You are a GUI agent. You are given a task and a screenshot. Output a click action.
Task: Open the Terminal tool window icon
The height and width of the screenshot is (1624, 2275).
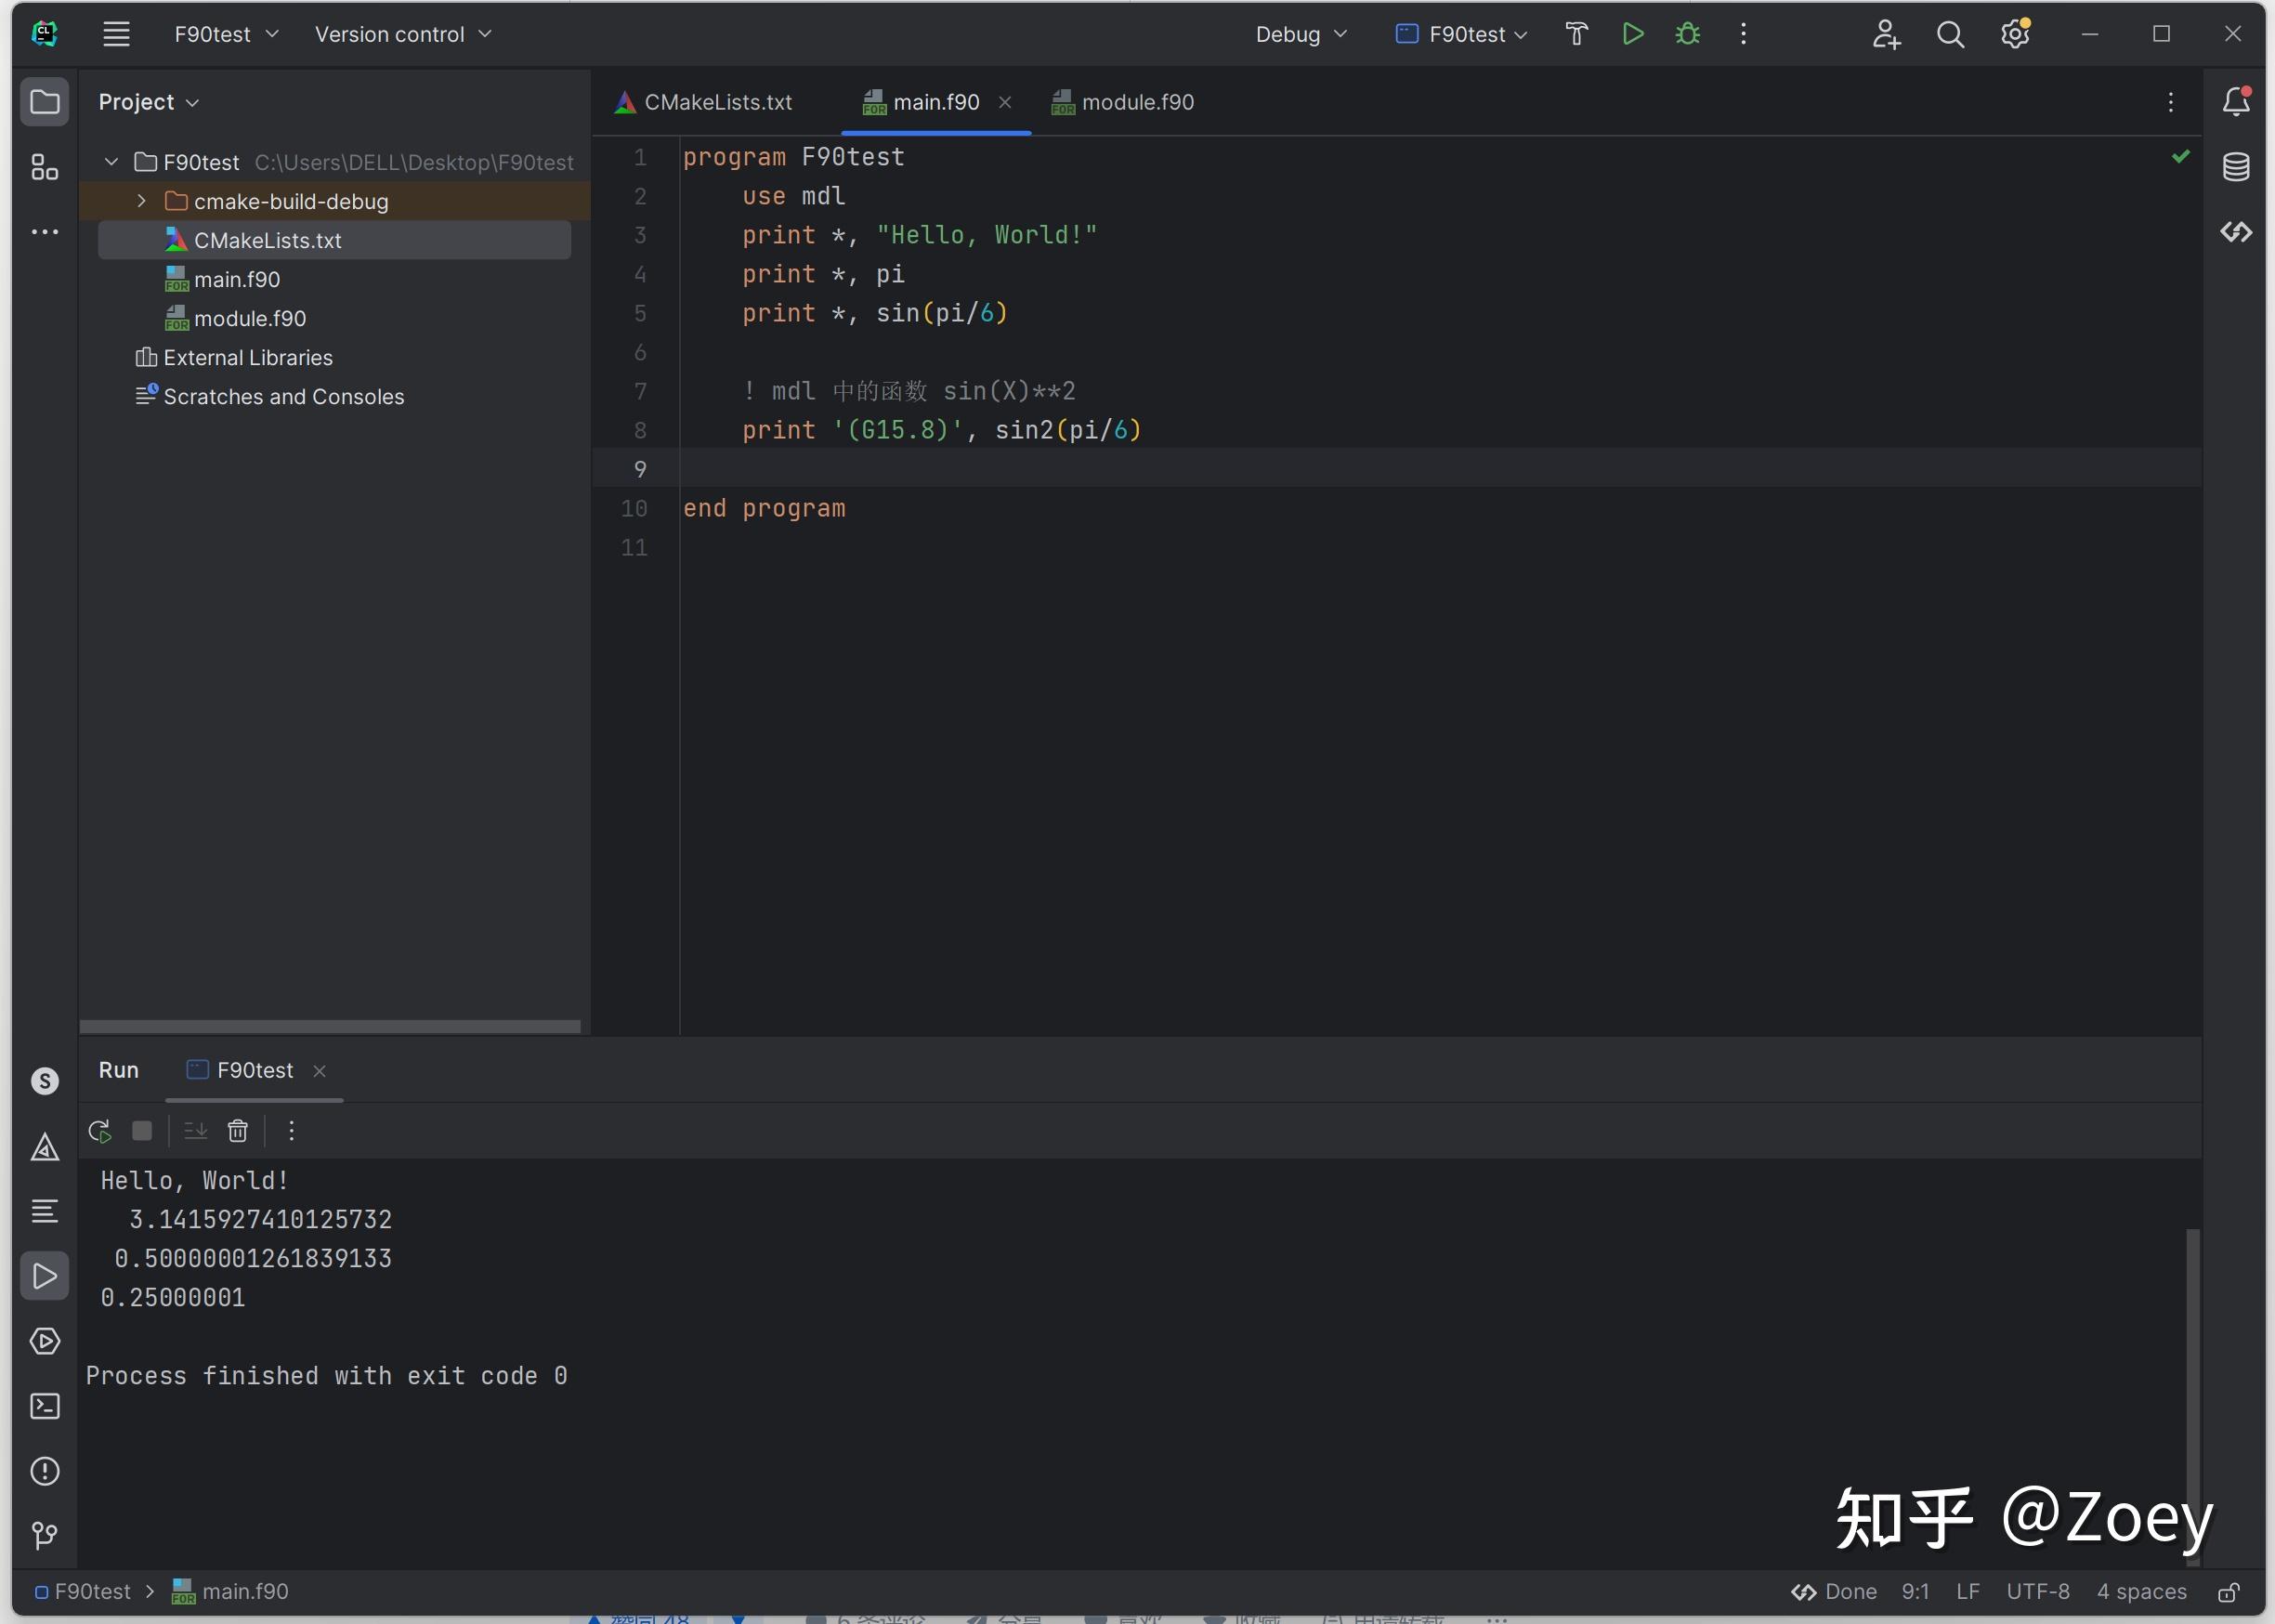(45, 1406)
